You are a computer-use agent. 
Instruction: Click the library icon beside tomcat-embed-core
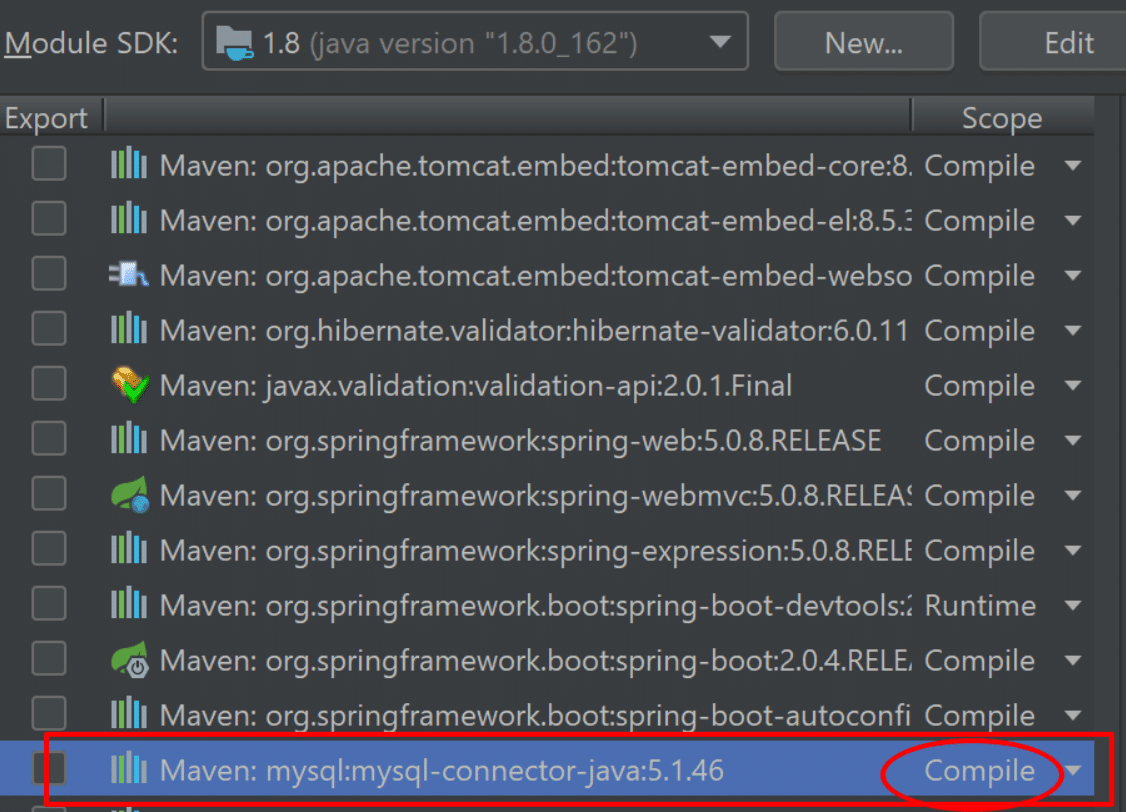129,165
